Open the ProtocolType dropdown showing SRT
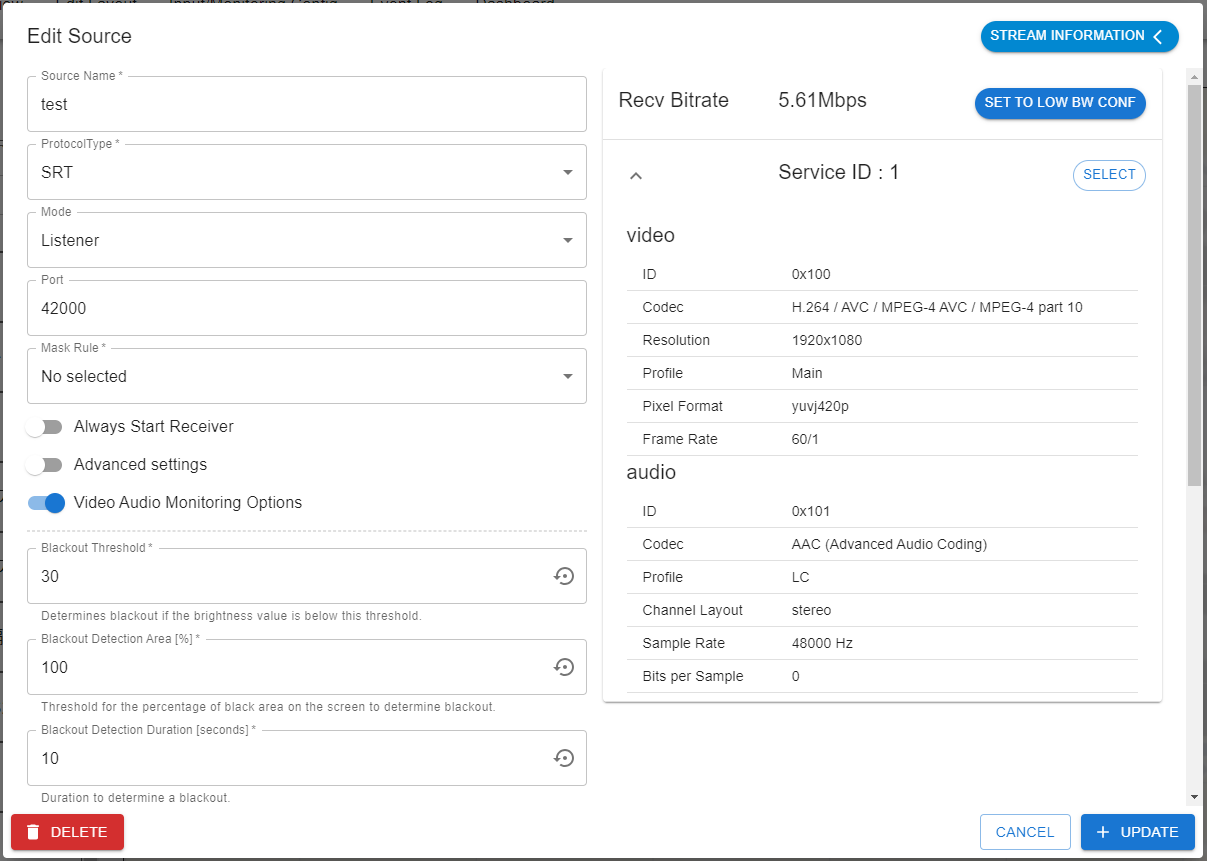This screenshot has width=1207, height=861. coord(306,172)
